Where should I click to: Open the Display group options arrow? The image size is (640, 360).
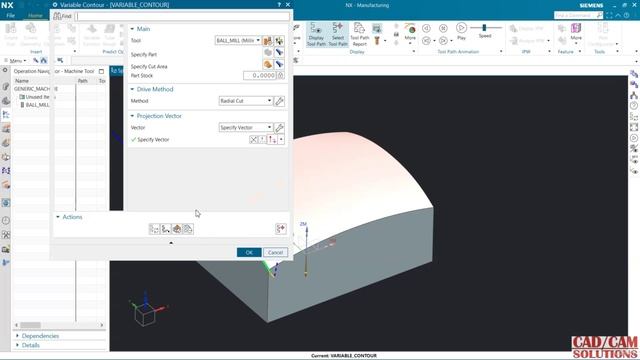[x=414, y=51]
